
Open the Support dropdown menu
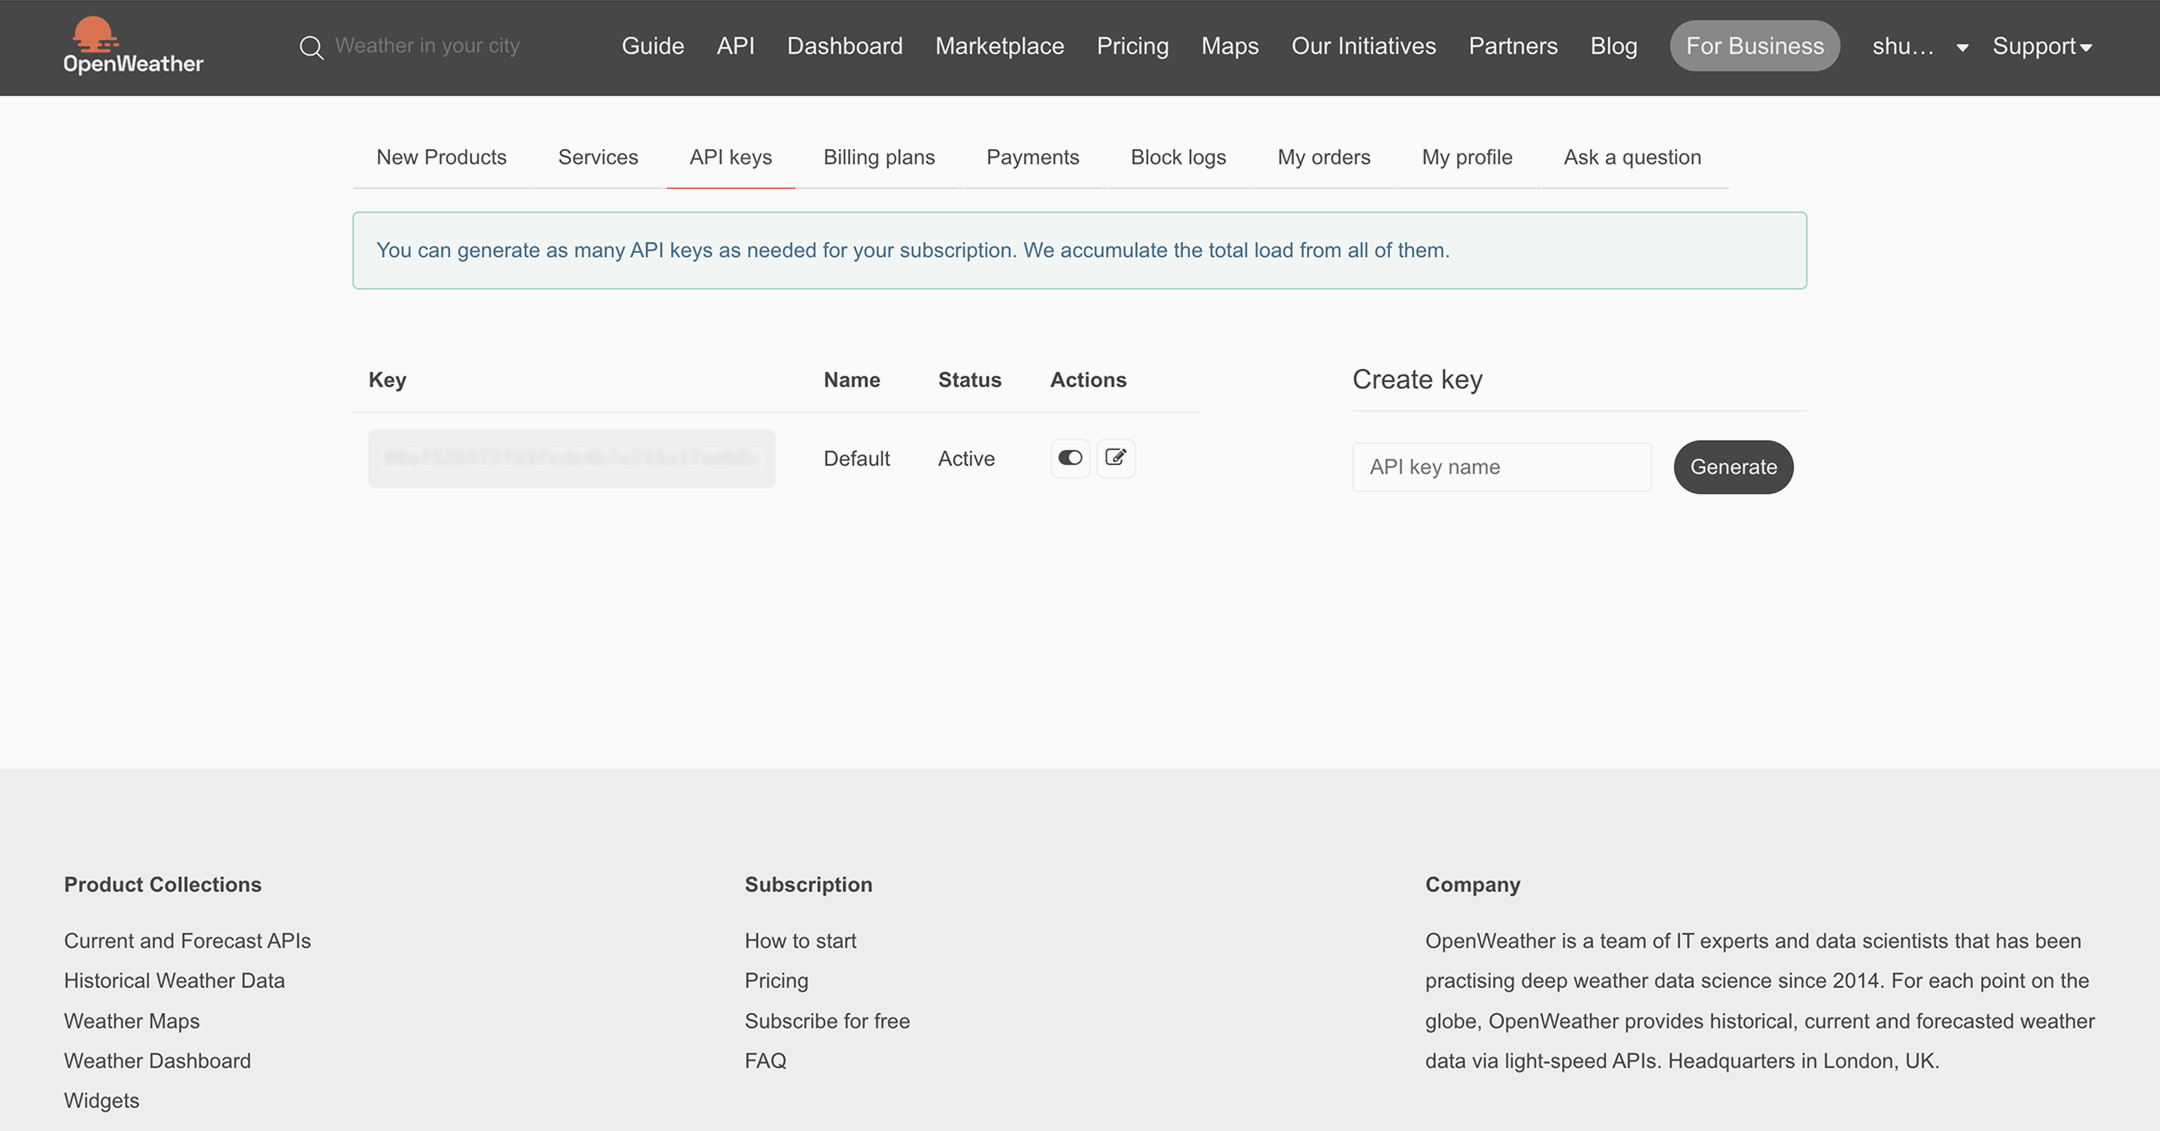(x=2041, y=46)
